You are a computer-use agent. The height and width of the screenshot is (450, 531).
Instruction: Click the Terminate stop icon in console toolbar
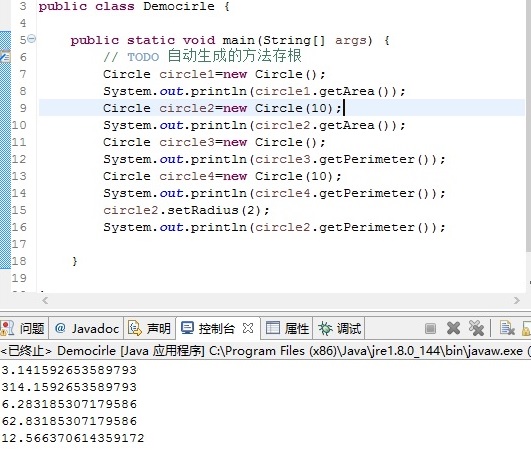[430, 328]
